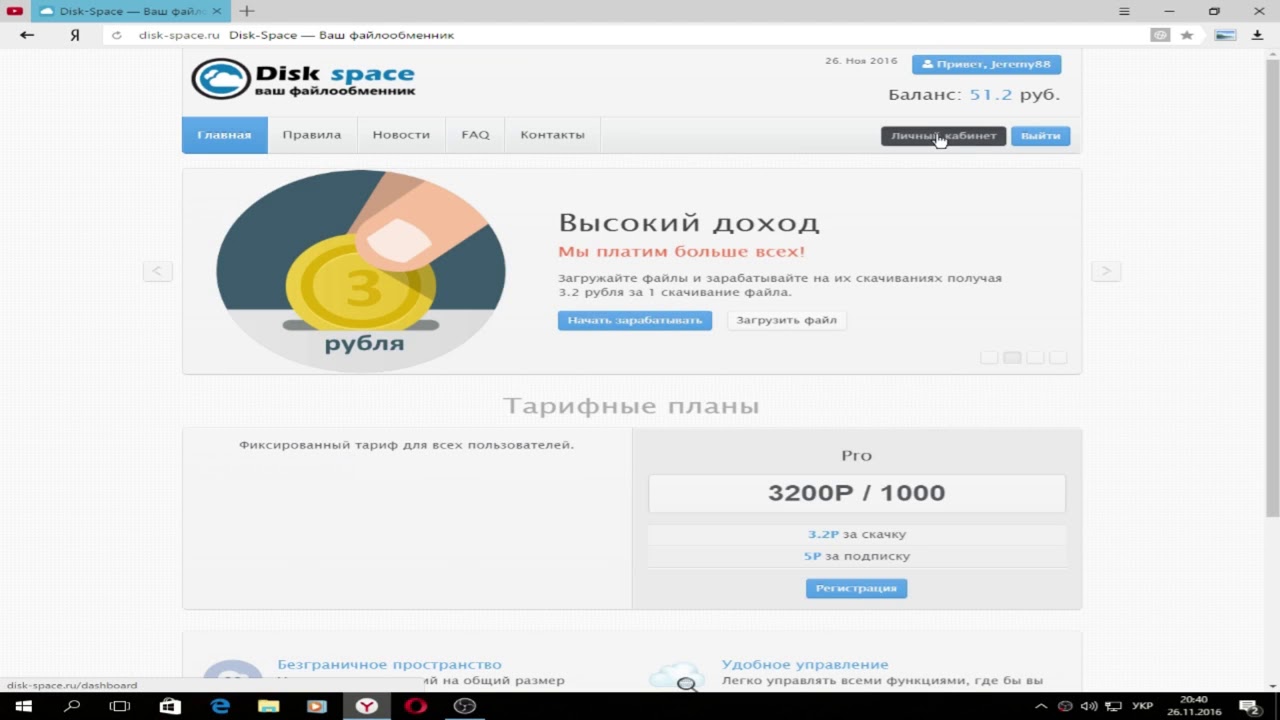Open a new tab with plus icon
This screenshot has height=720, width=1280.
tap(247, 11)
